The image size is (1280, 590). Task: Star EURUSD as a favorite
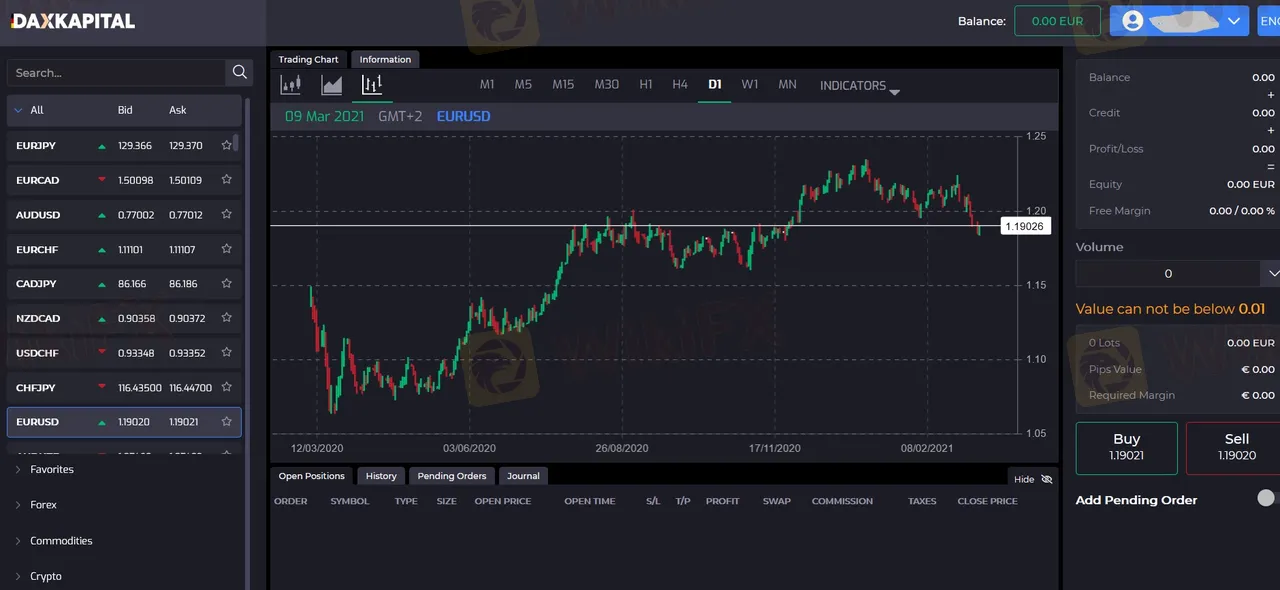[x=227, y=422]
